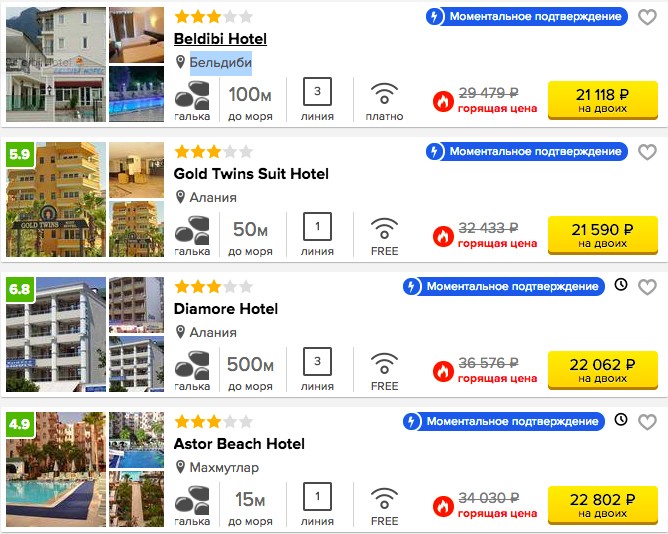Select the 21 118 ₽ price button
Screen dimensions: 668x534
pyautogui.click(x=603, y=100)
